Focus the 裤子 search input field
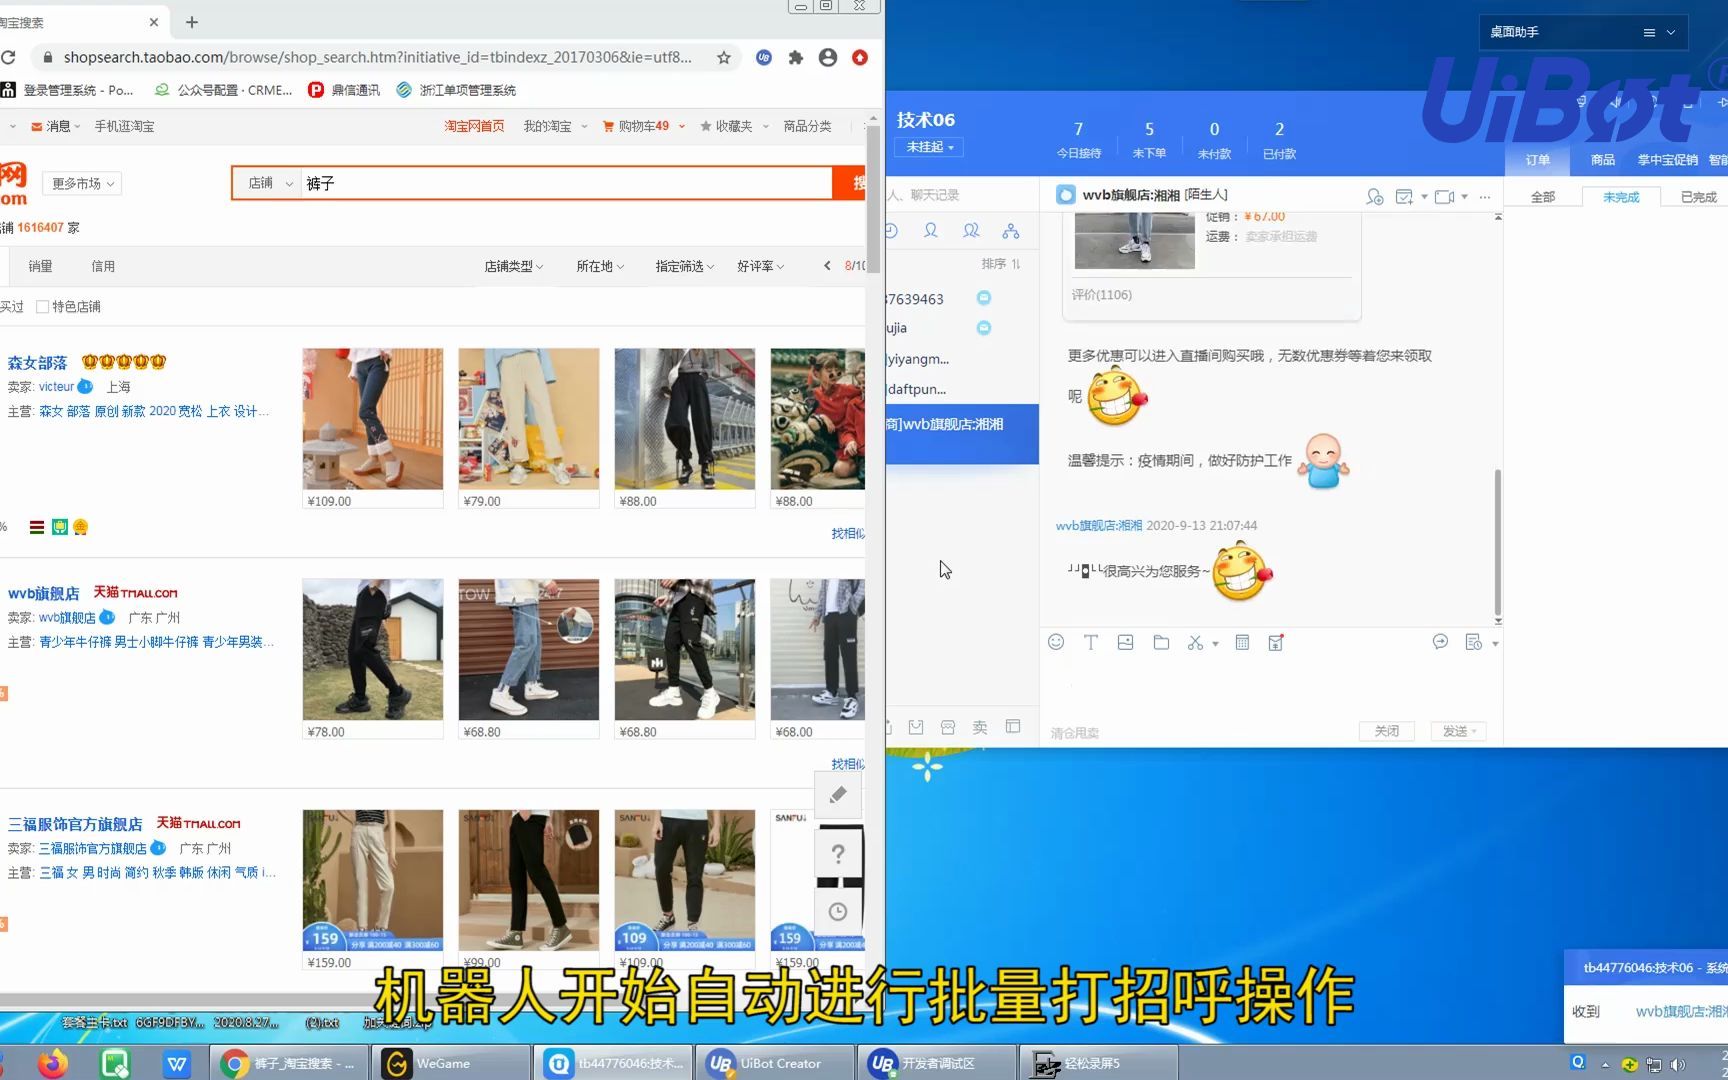 (x=566, y=183)
